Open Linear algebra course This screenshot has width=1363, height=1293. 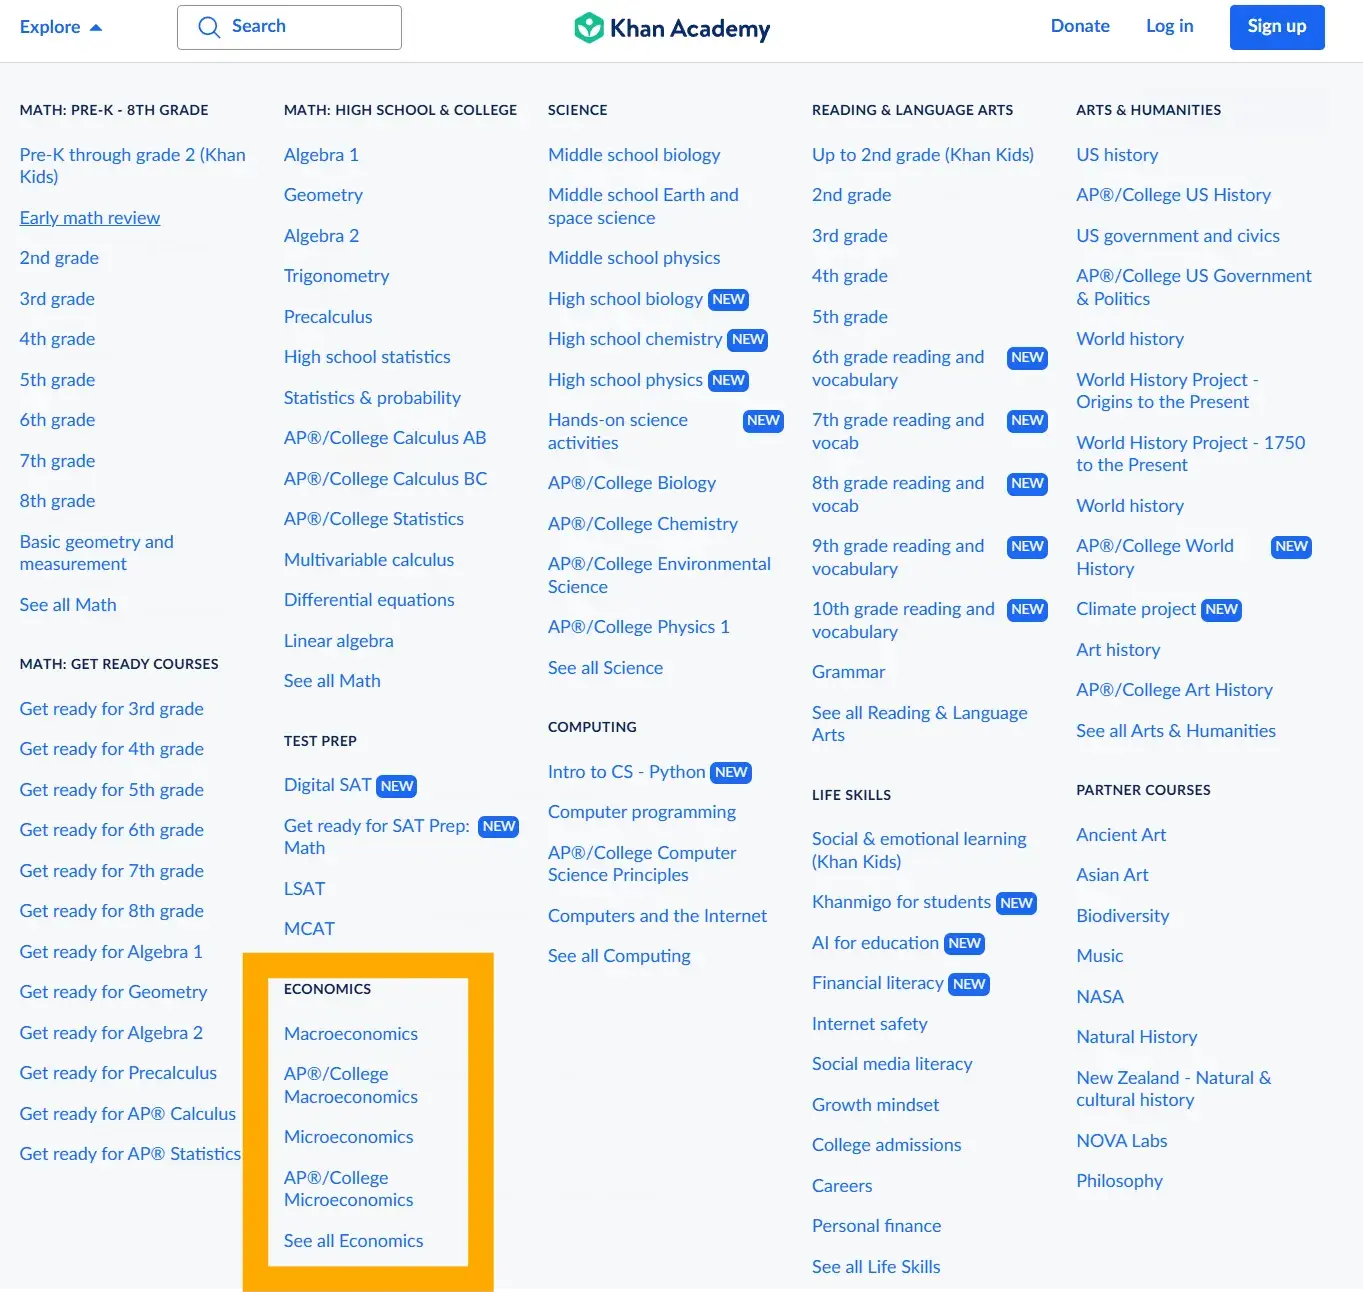338,641
